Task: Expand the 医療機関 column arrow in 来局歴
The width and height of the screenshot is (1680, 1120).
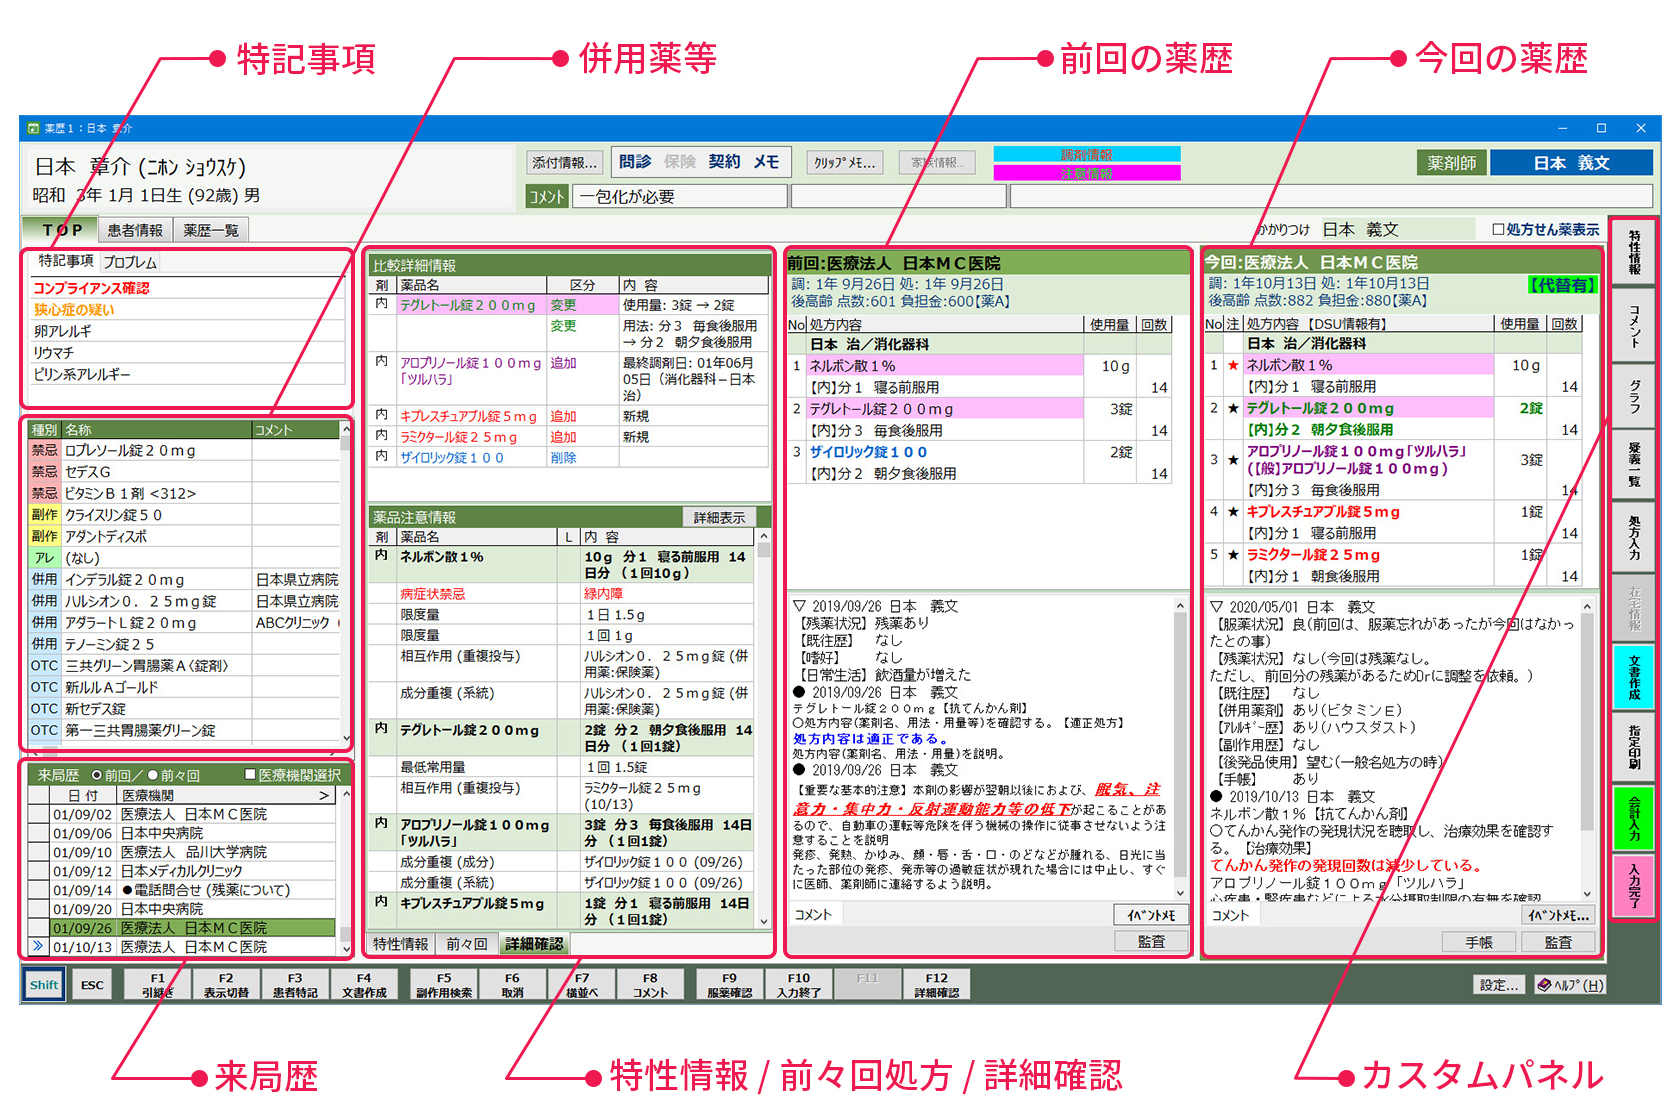Action: point(323,795)
